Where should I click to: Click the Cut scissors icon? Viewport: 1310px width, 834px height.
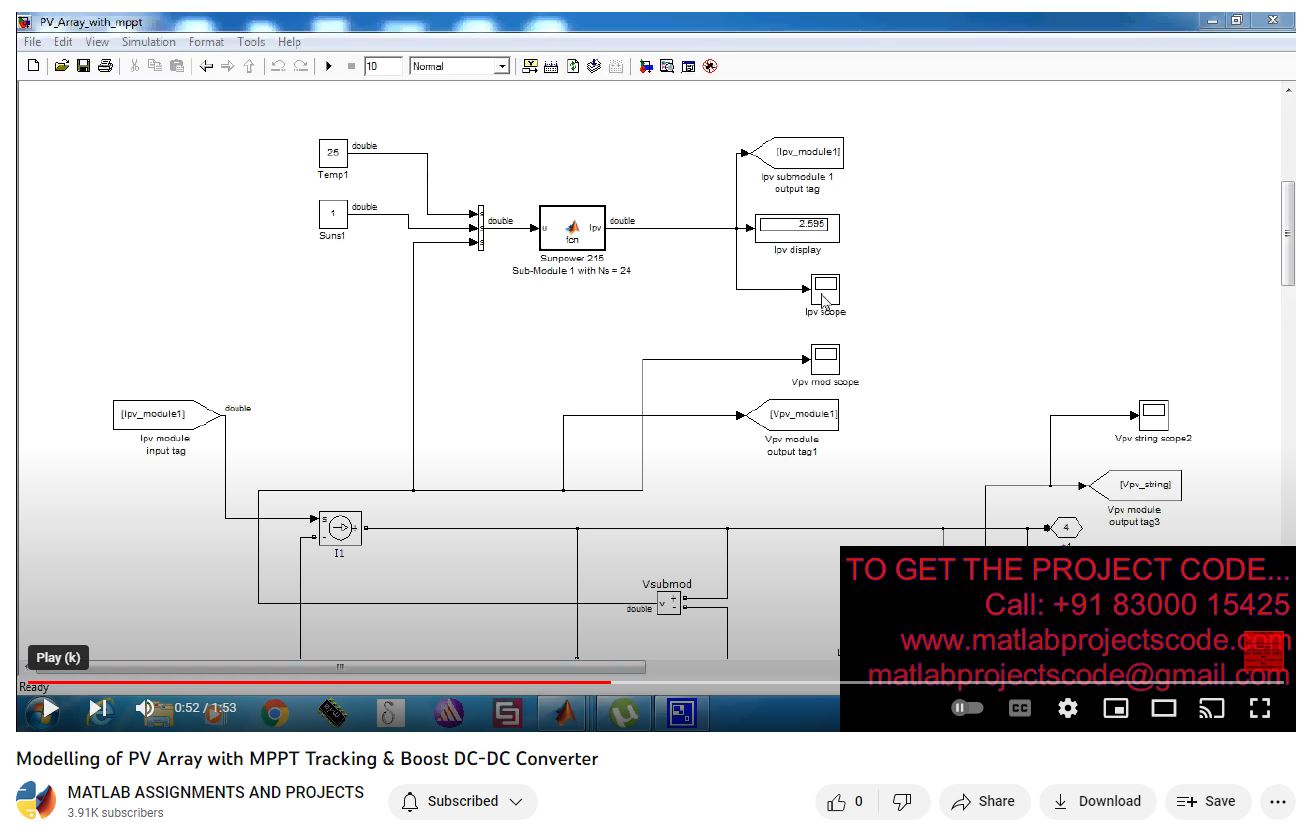(x=134, y=66)
